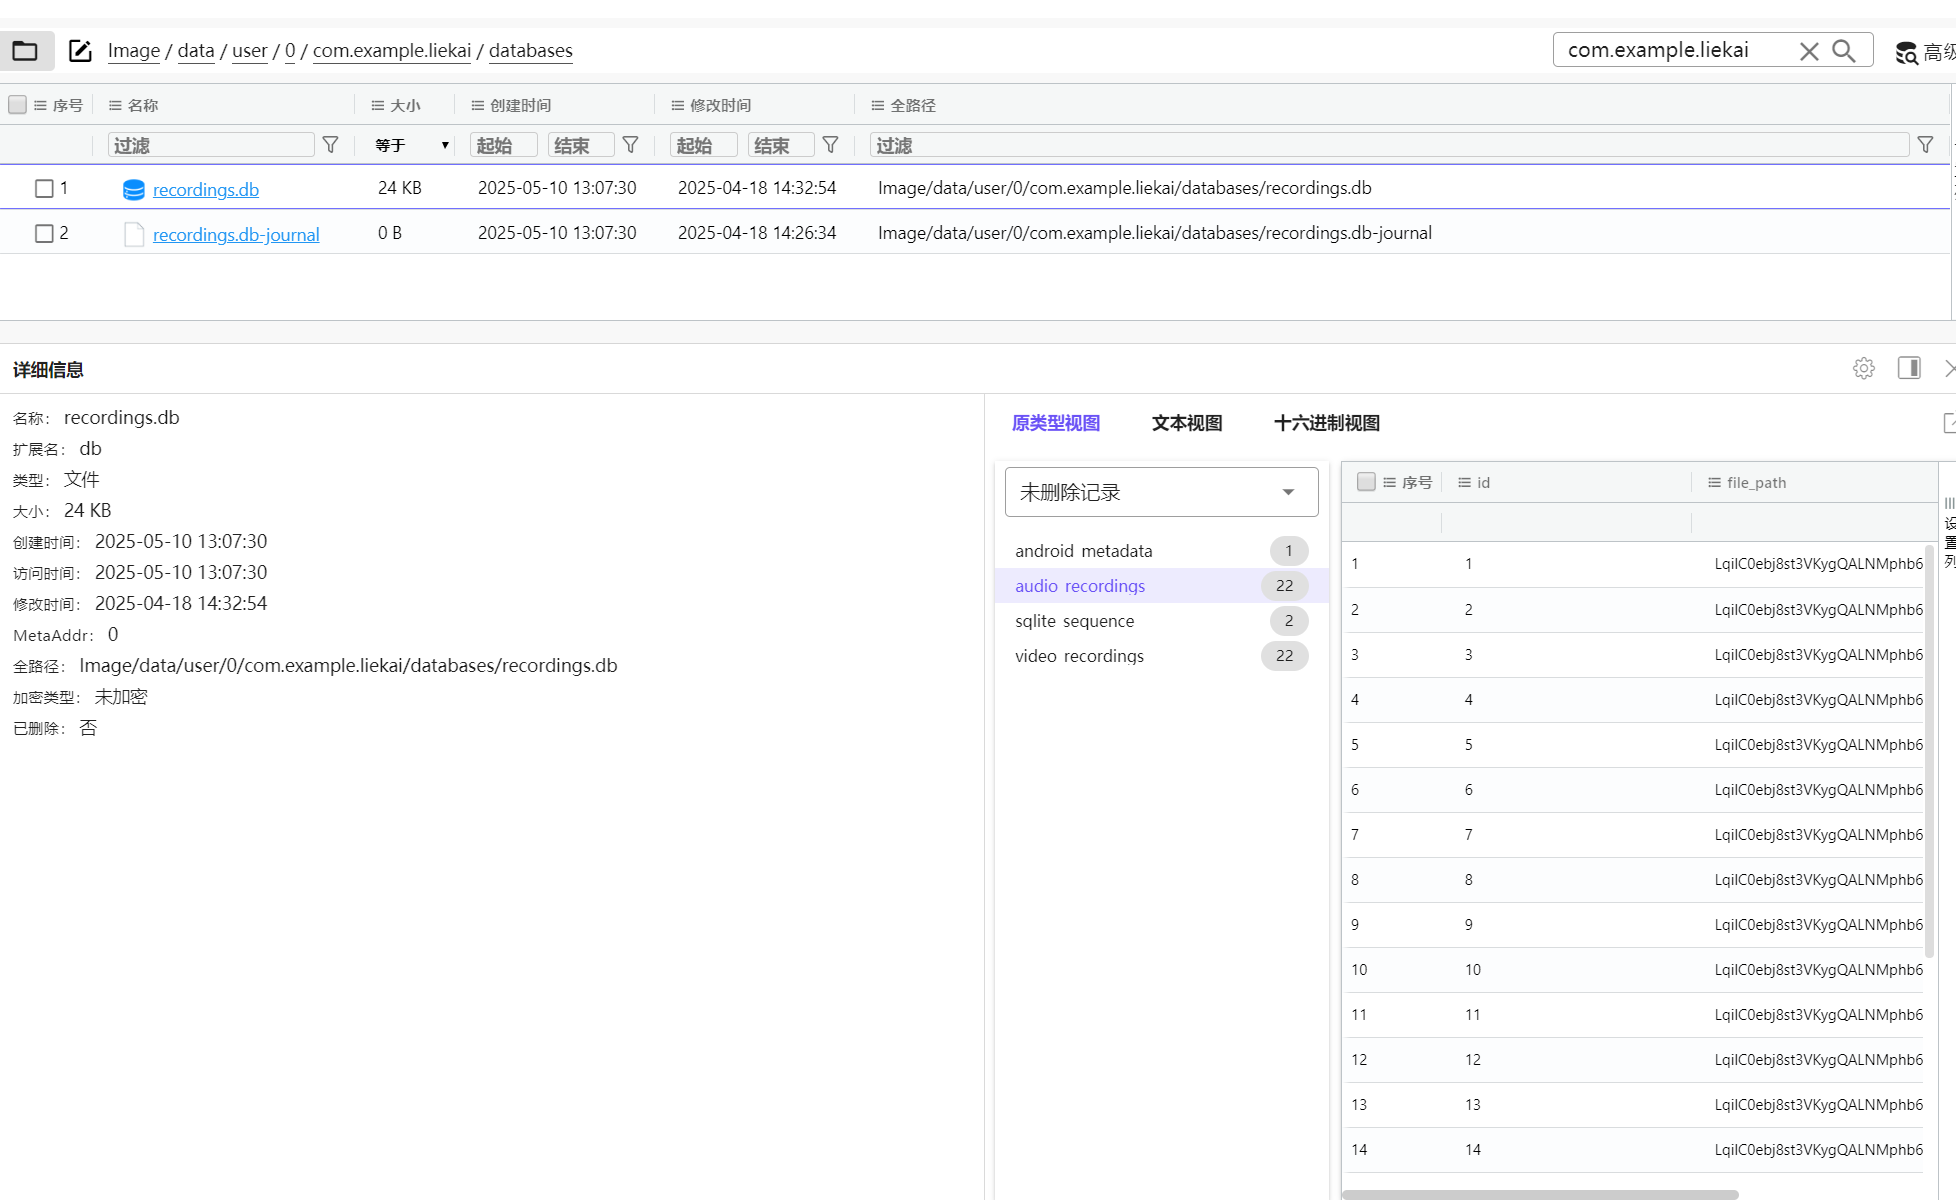Click the folder icon in path bar
Image resolution: width=1956 pixels, height=1200 pixels.
pyautogui.click(x=25, y=51)
